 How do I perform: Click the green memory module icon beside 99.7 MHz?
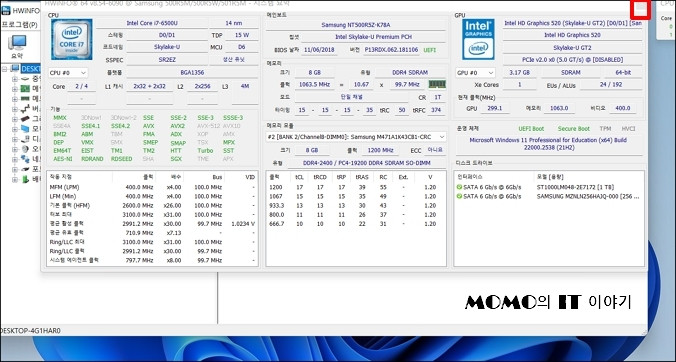pyautogui.click(x=437, y=84)
